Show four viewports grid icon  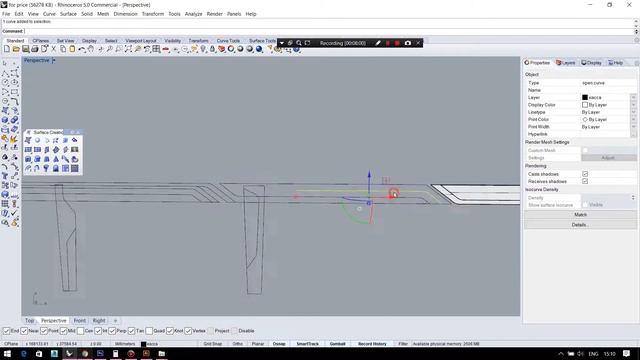point(156,49)
